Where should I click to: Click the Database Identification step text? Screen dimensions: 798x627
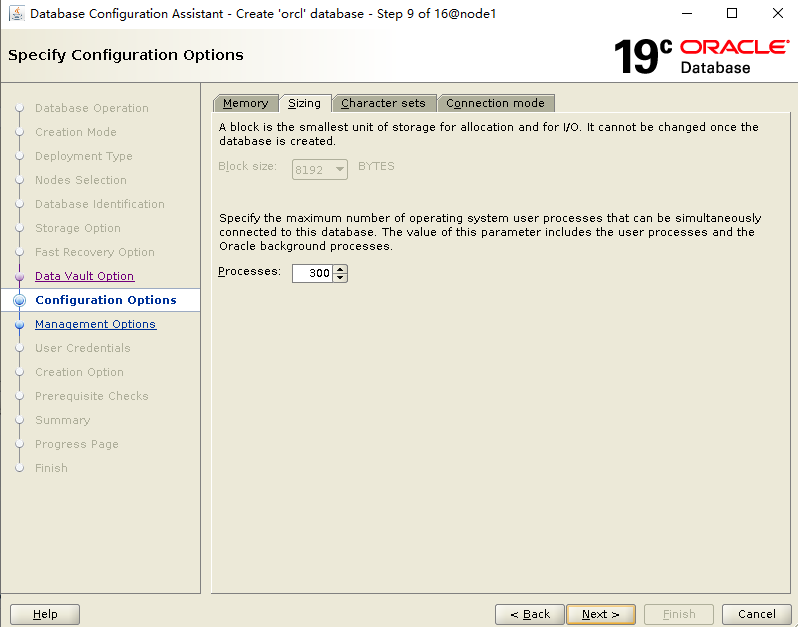tap(100, 204)
